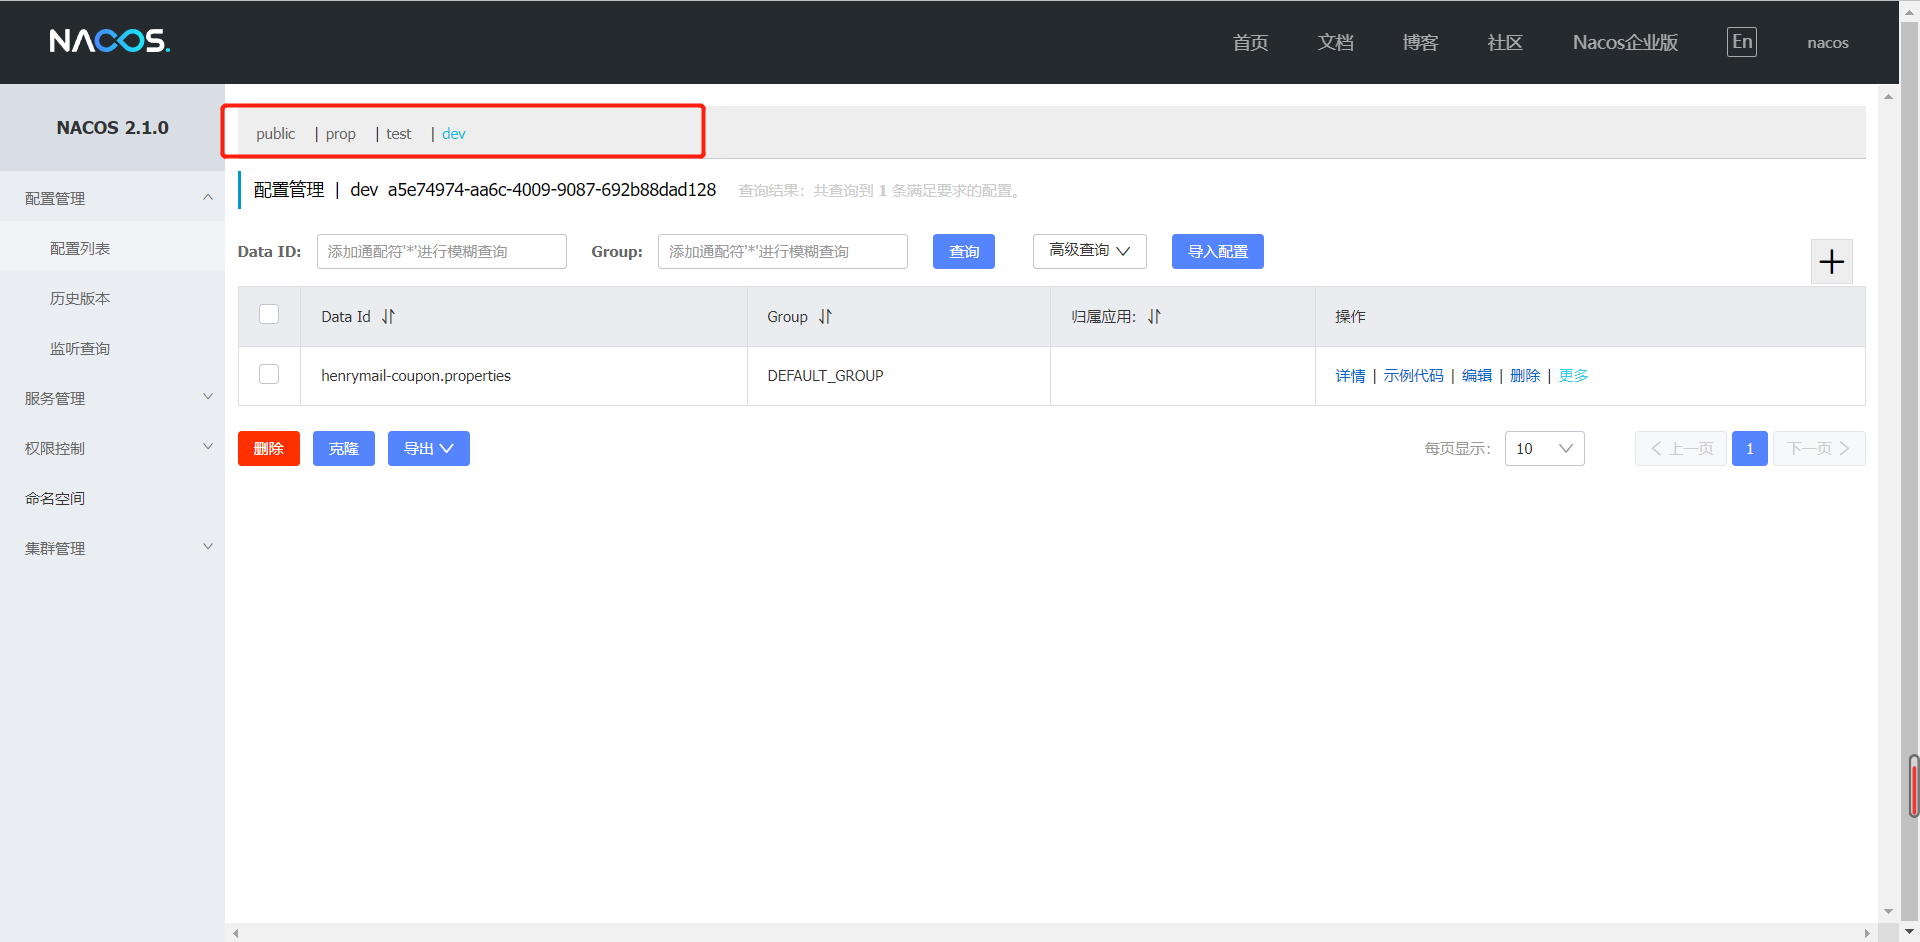The image size is (1920, 942).
Task: Click the sort icon beside 归属应用
Action: click(1154, 317)
